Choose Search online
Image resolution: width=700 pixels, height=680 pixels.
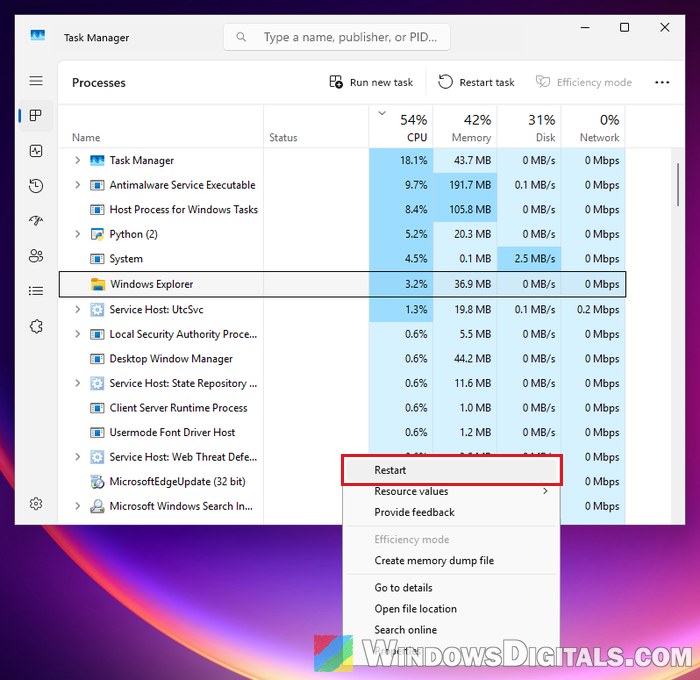click(x=451, y=630)
